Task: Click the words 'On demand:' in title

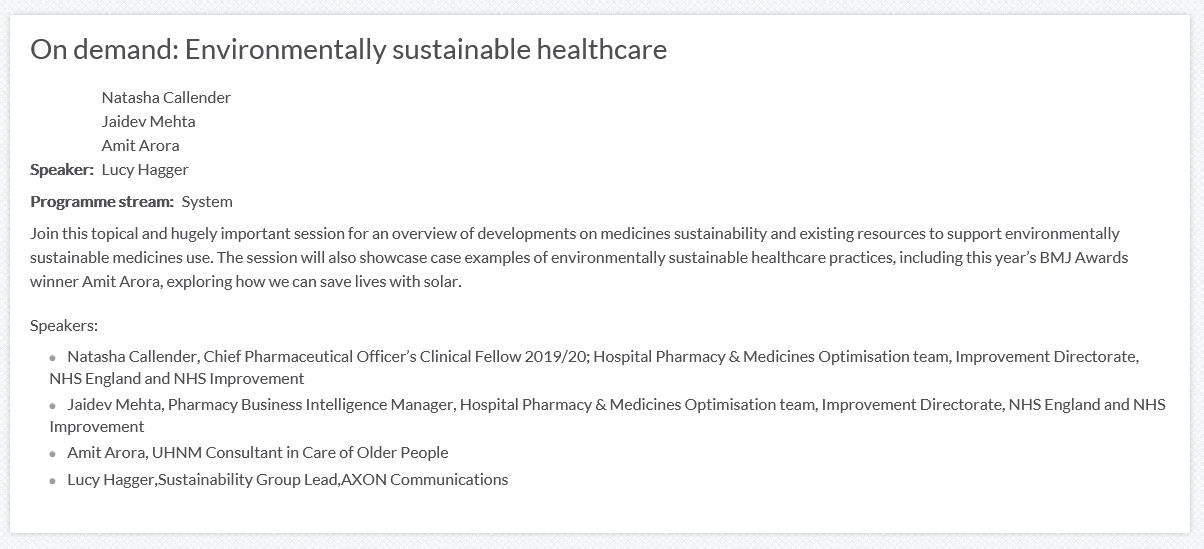Action: (x=104, y=49)
